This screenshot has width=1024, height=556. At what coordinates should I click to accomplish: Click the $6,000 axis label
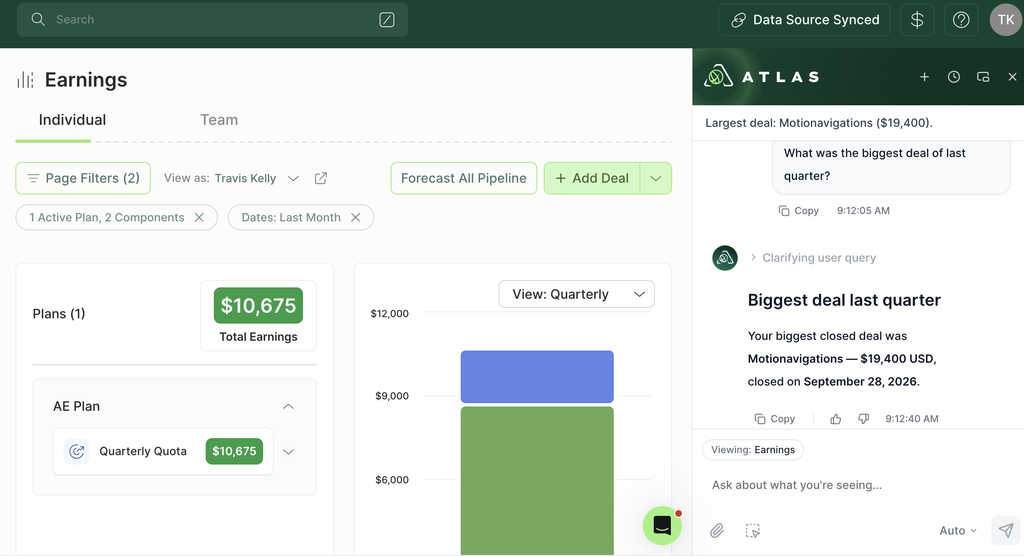click(392, 480)
